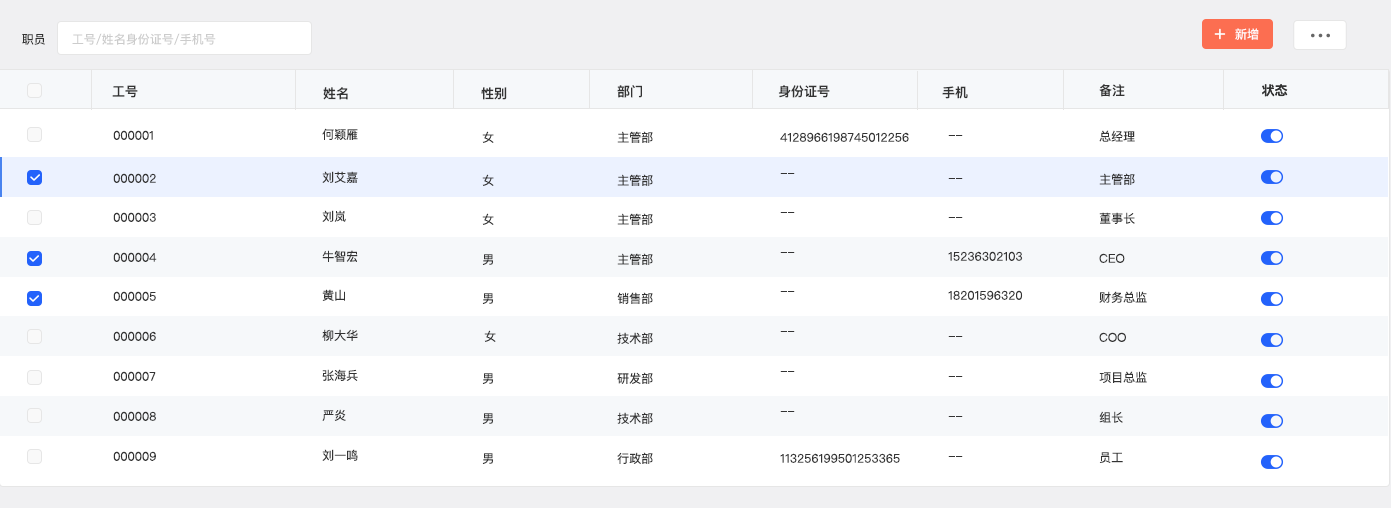Screen dimensions: 1392x508
Task: Switch off status toggle for 柳大华
Action: pos(1271,339)
